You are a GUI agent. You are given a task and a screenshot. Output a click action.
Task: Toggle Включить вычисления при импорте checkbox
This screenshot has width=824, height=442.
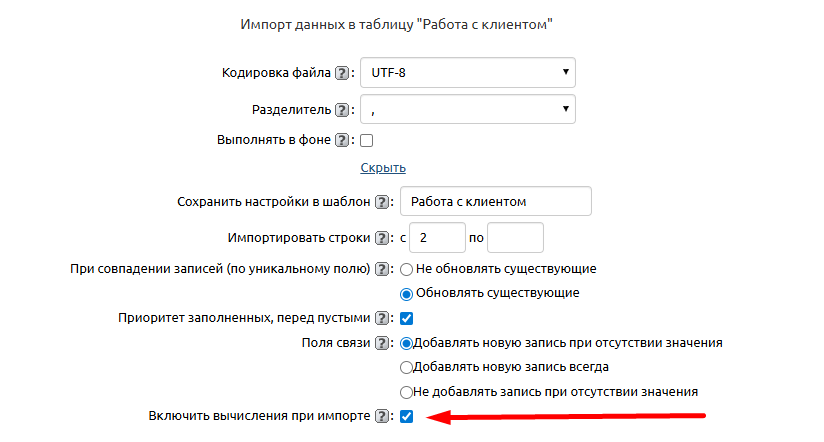click(x=407, y=416)
